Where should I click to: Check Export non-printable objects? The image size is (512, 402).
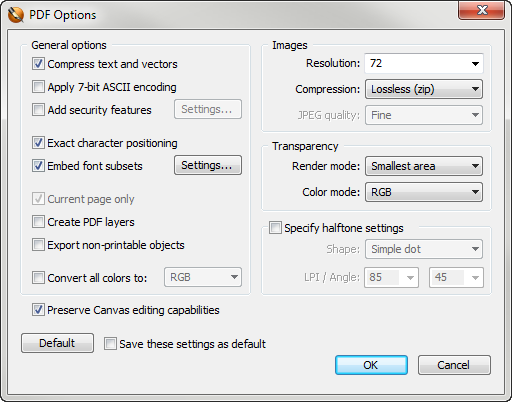(x=38, y=245)
